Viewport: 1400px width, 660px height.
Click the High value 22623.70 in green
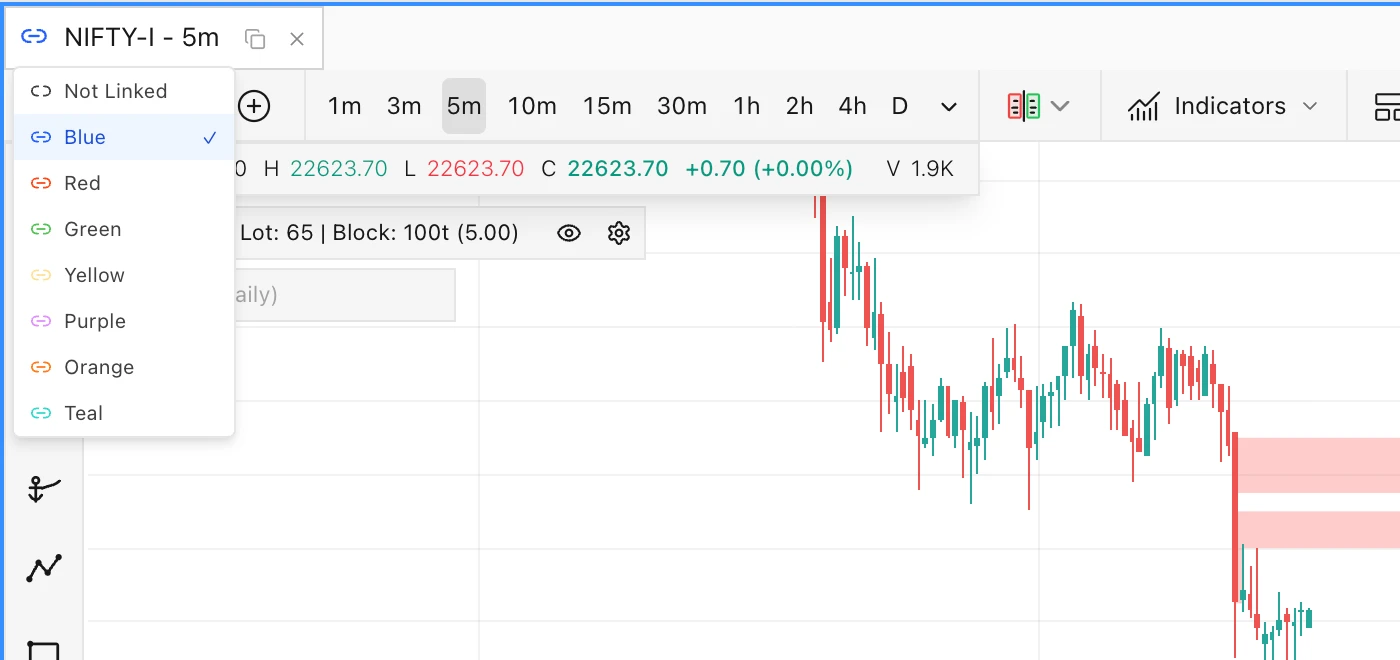click(339, 169)
